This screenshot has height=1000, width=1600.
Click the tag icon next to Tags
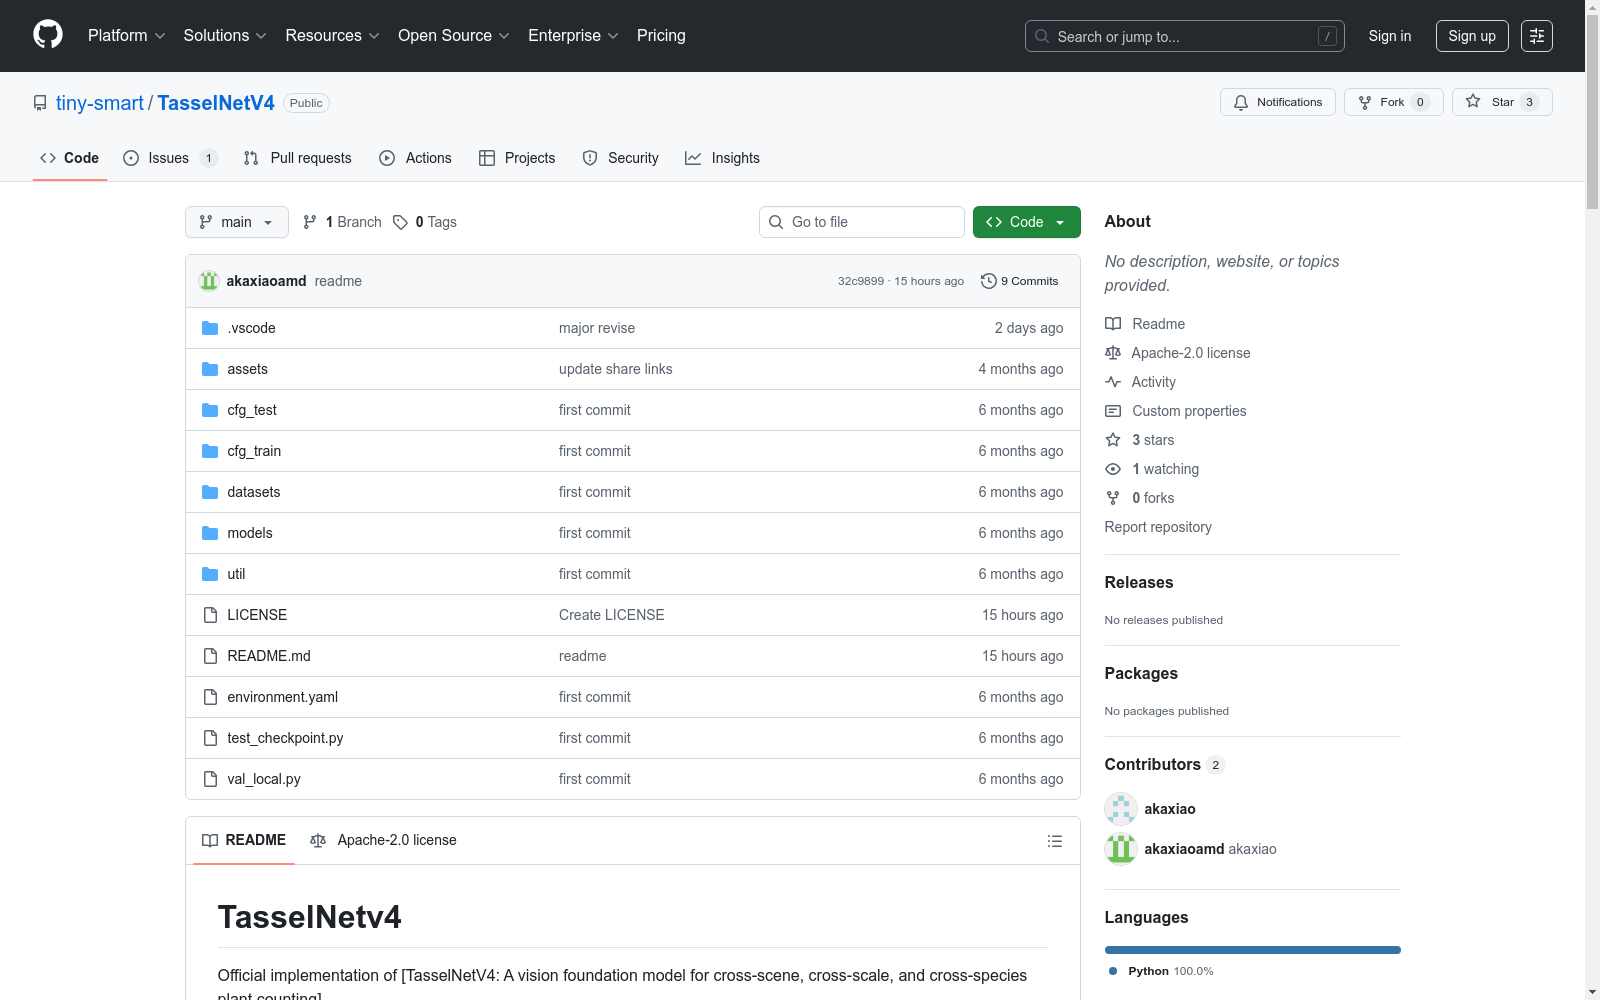(x=400, y=222)
